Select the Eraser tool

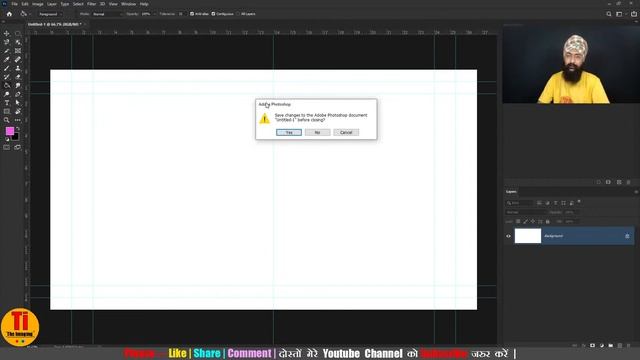point(18,77)
